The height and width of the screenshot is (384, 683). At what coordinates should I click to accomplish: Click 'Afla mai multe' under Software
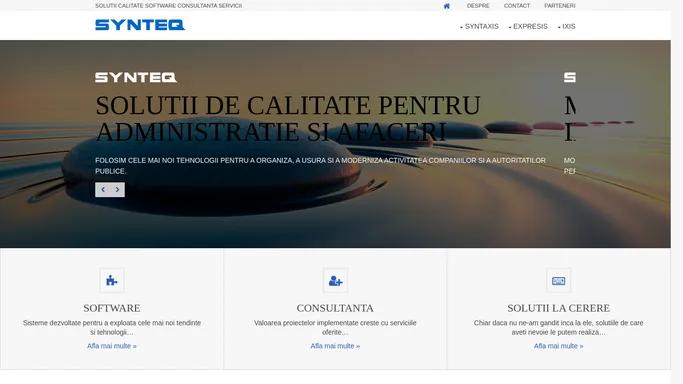tap(112, 346)
